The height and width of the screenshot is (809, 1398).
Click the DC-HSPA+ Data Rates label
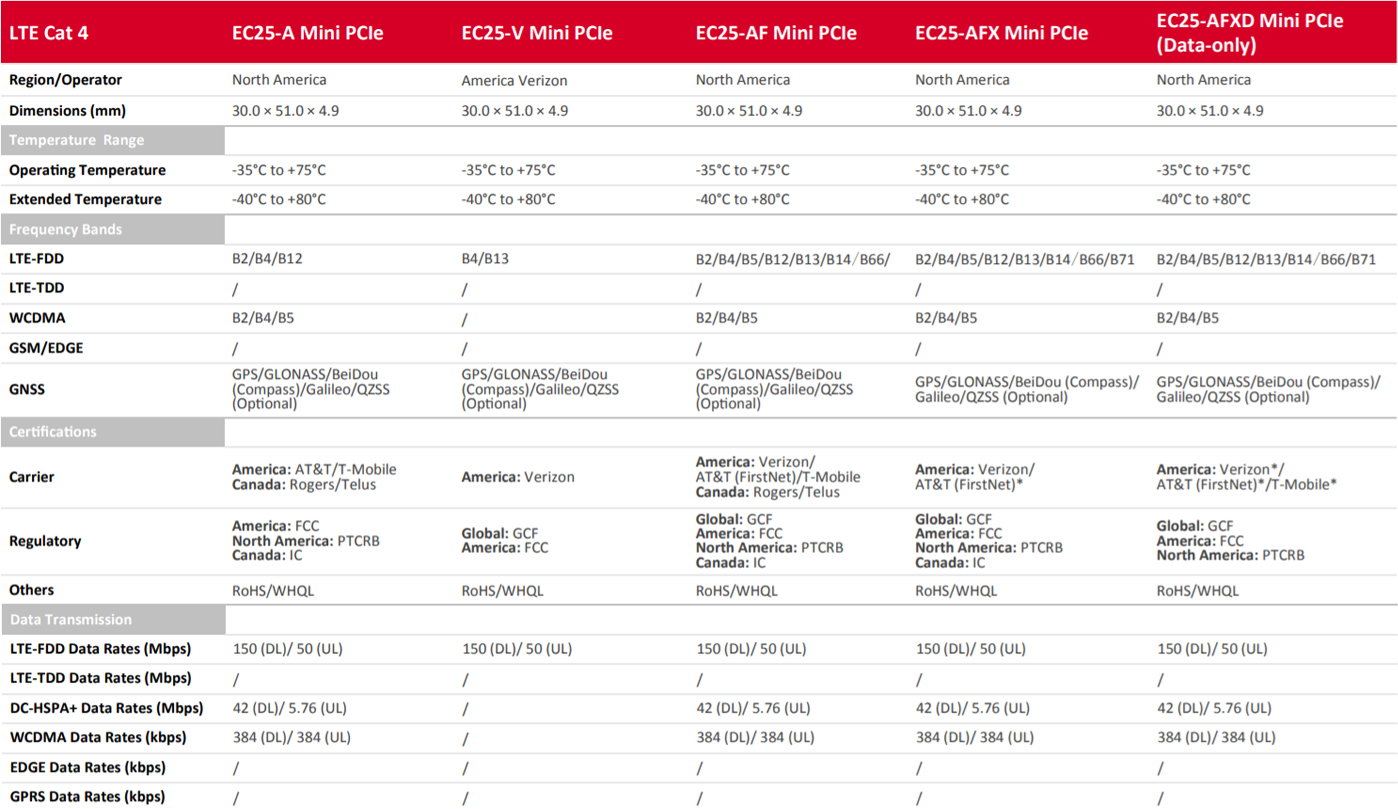tap(106, 708)
